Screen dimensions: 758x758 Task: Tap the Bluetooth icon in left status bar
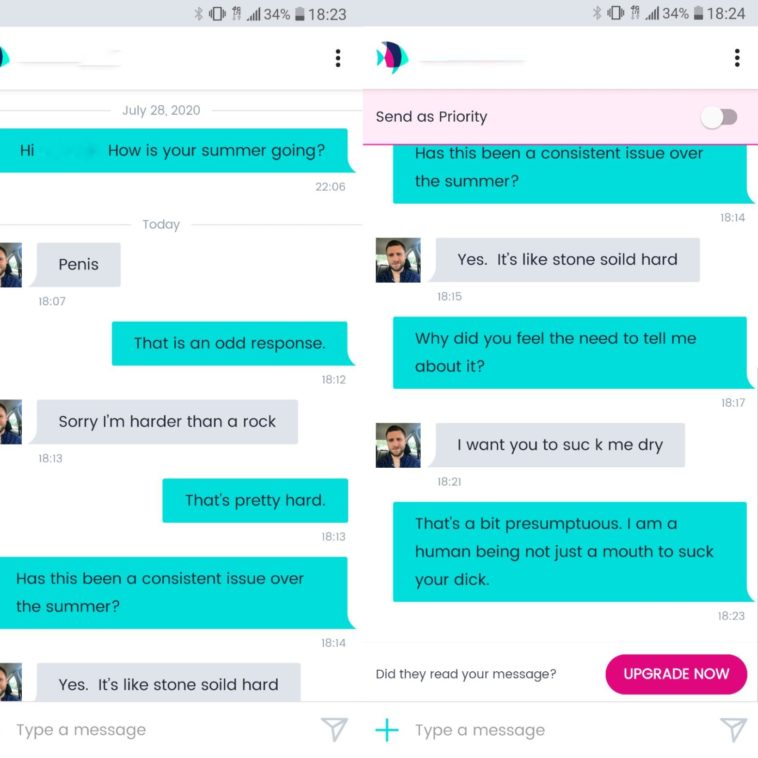tap(198, 14)
